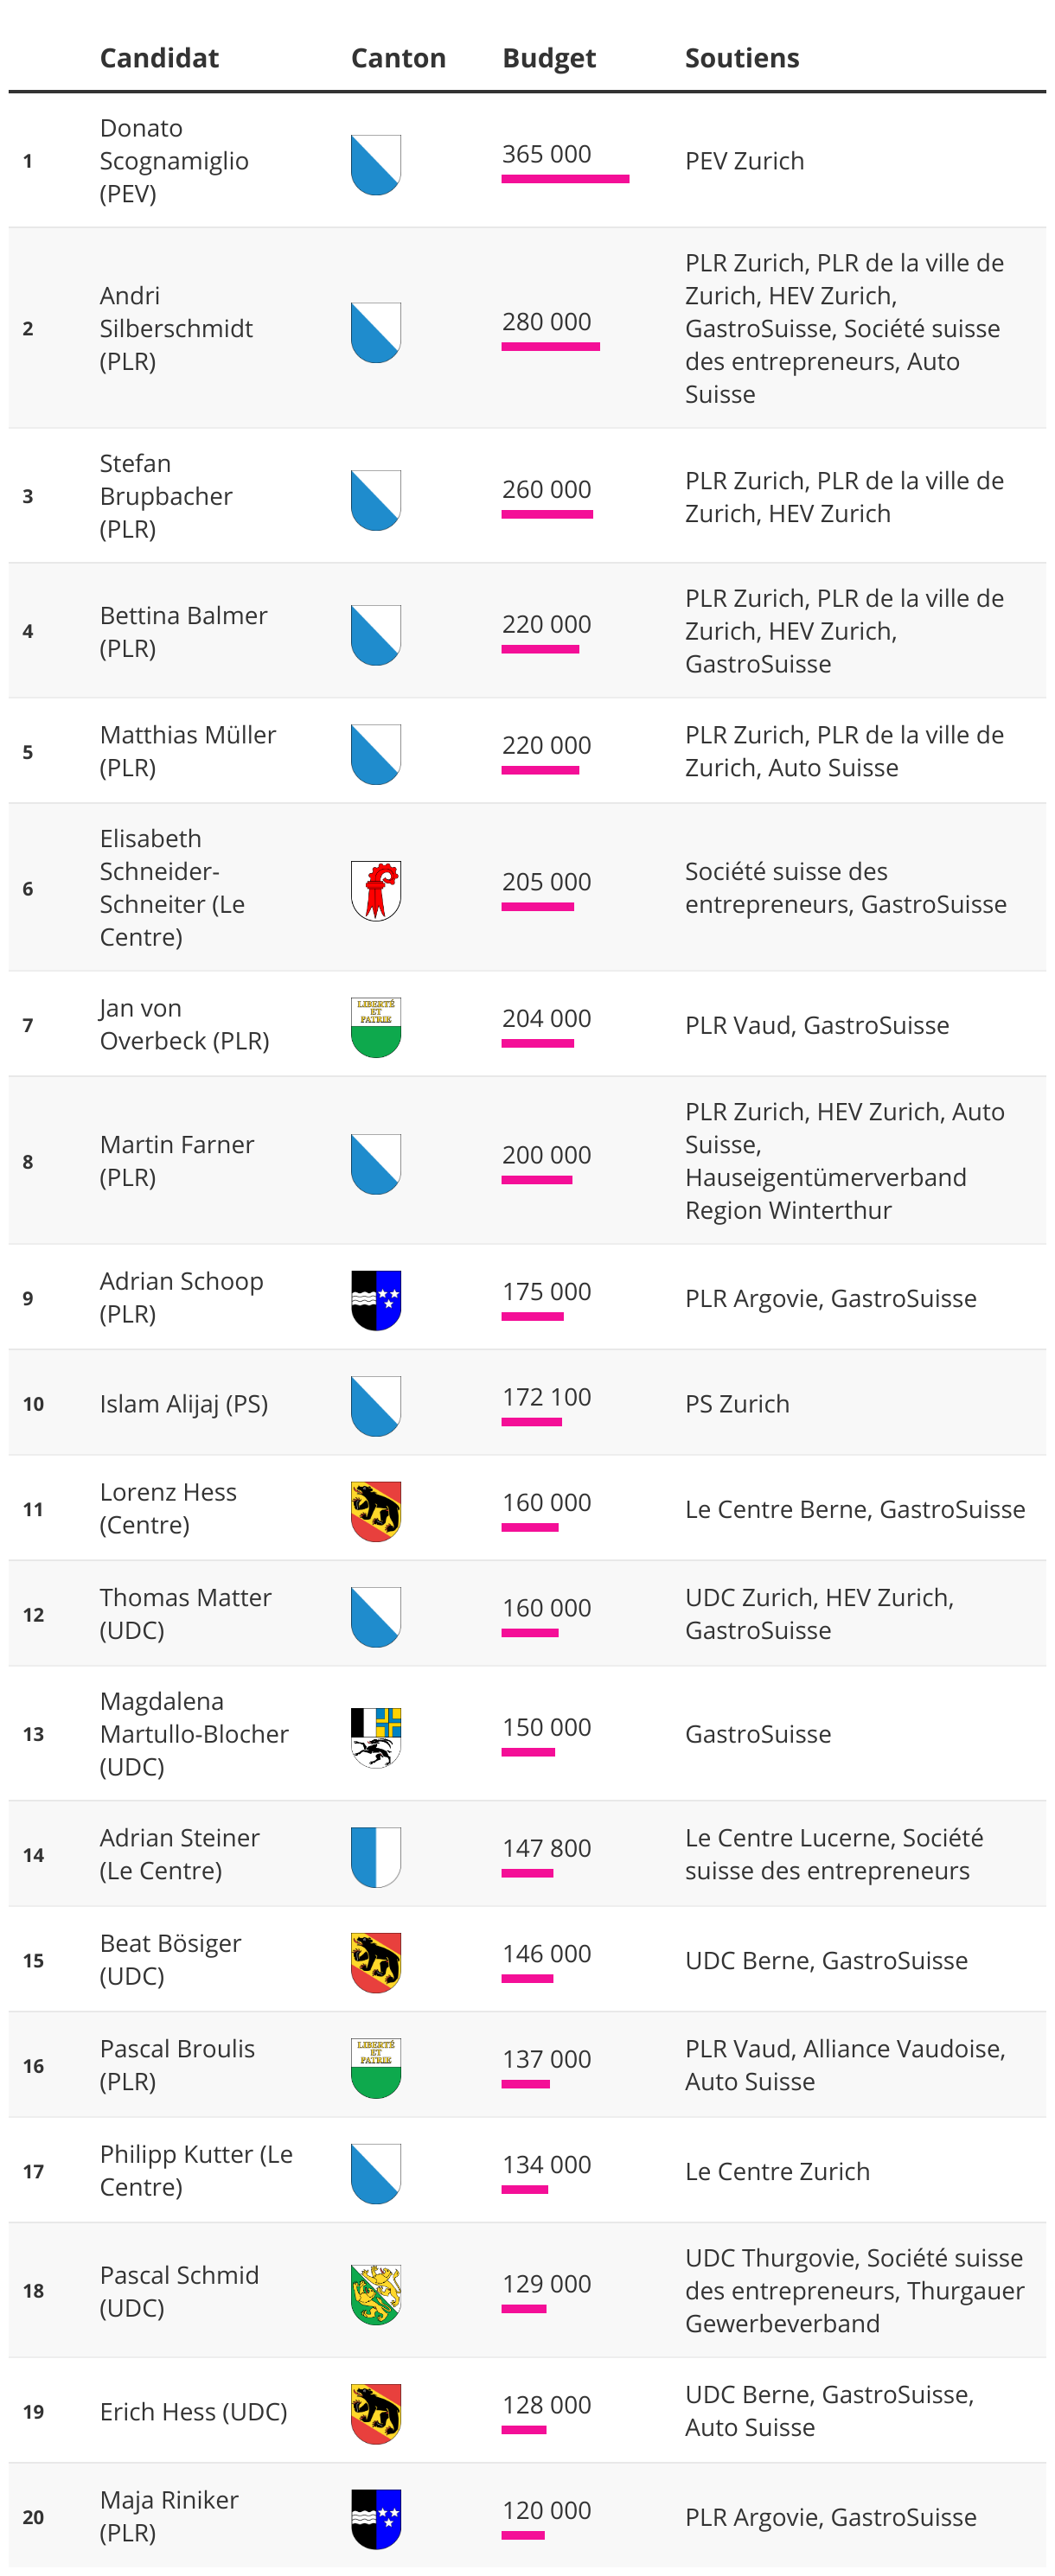This screenshot has height=2576, width=1055.
Task: Click the Zurich flag in Islam Alijaj's row
Action: 376,1405
